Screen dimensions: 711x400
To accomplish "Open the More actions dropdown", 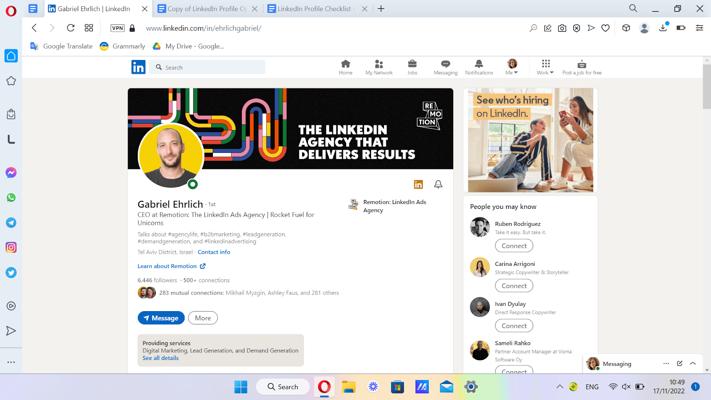I will click(203, 318).
